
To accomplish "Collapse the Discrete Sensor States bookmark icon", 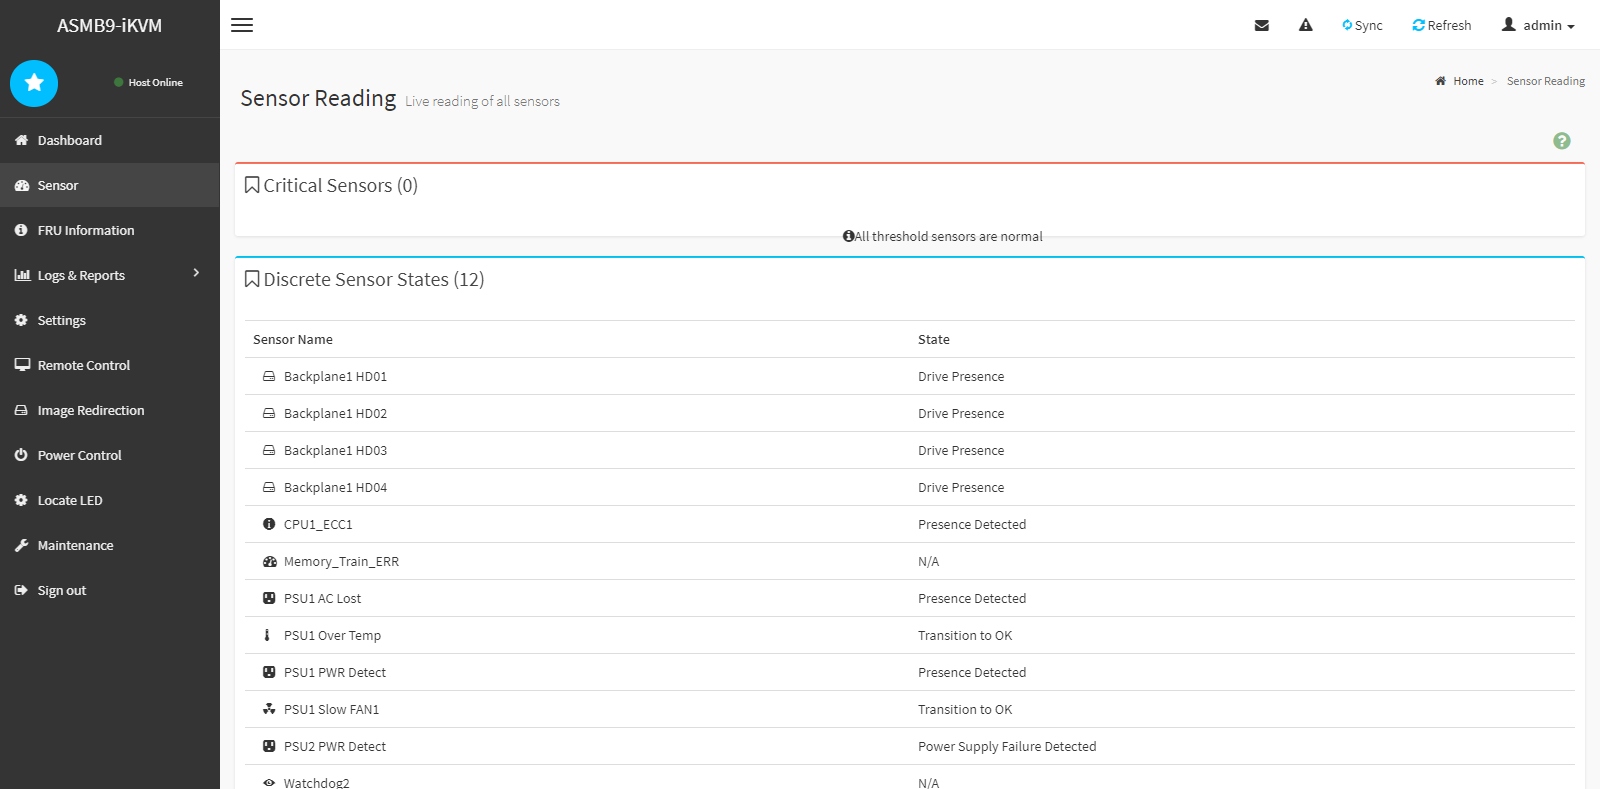I will click(252, 279).
